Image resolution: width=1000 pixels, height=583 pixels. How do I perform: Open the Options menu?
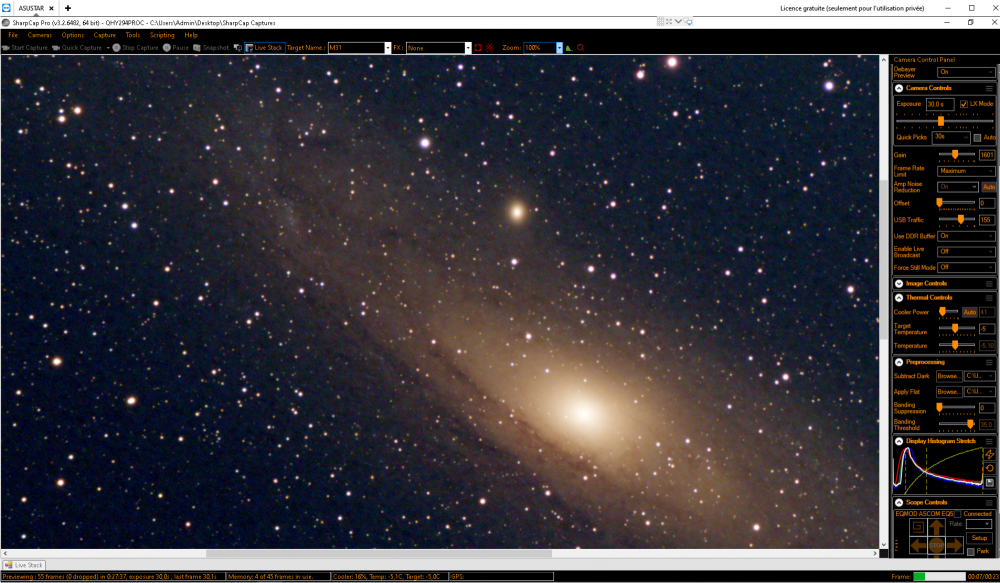click(73, 35)
